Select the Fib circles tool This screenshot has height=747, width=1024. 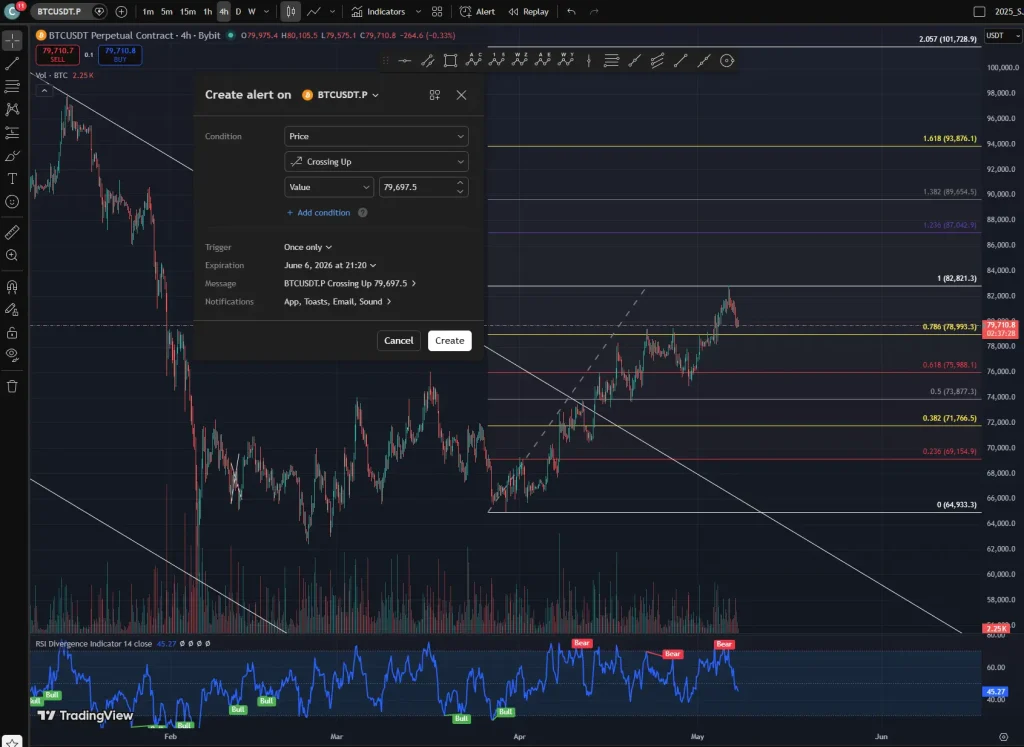[727, 61]
